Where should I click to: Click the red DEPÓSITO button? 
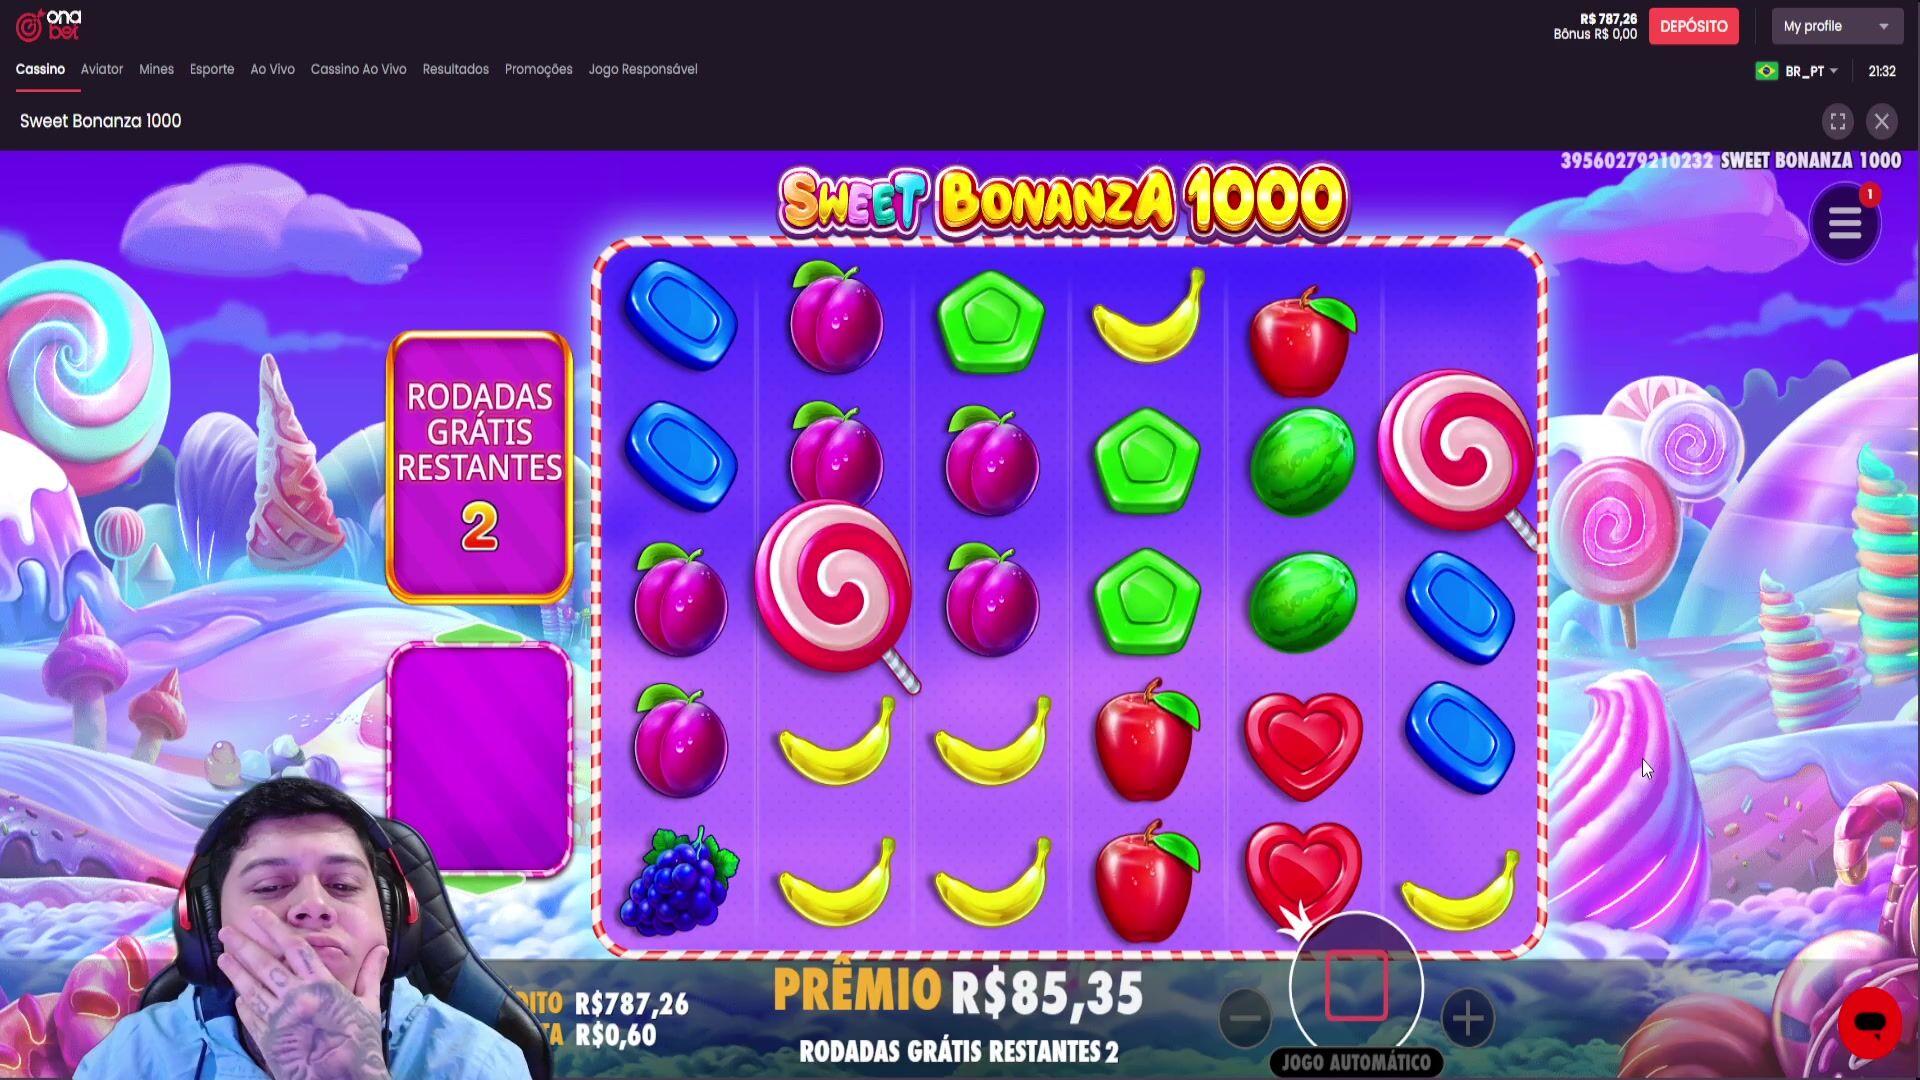click(1694, 26)
